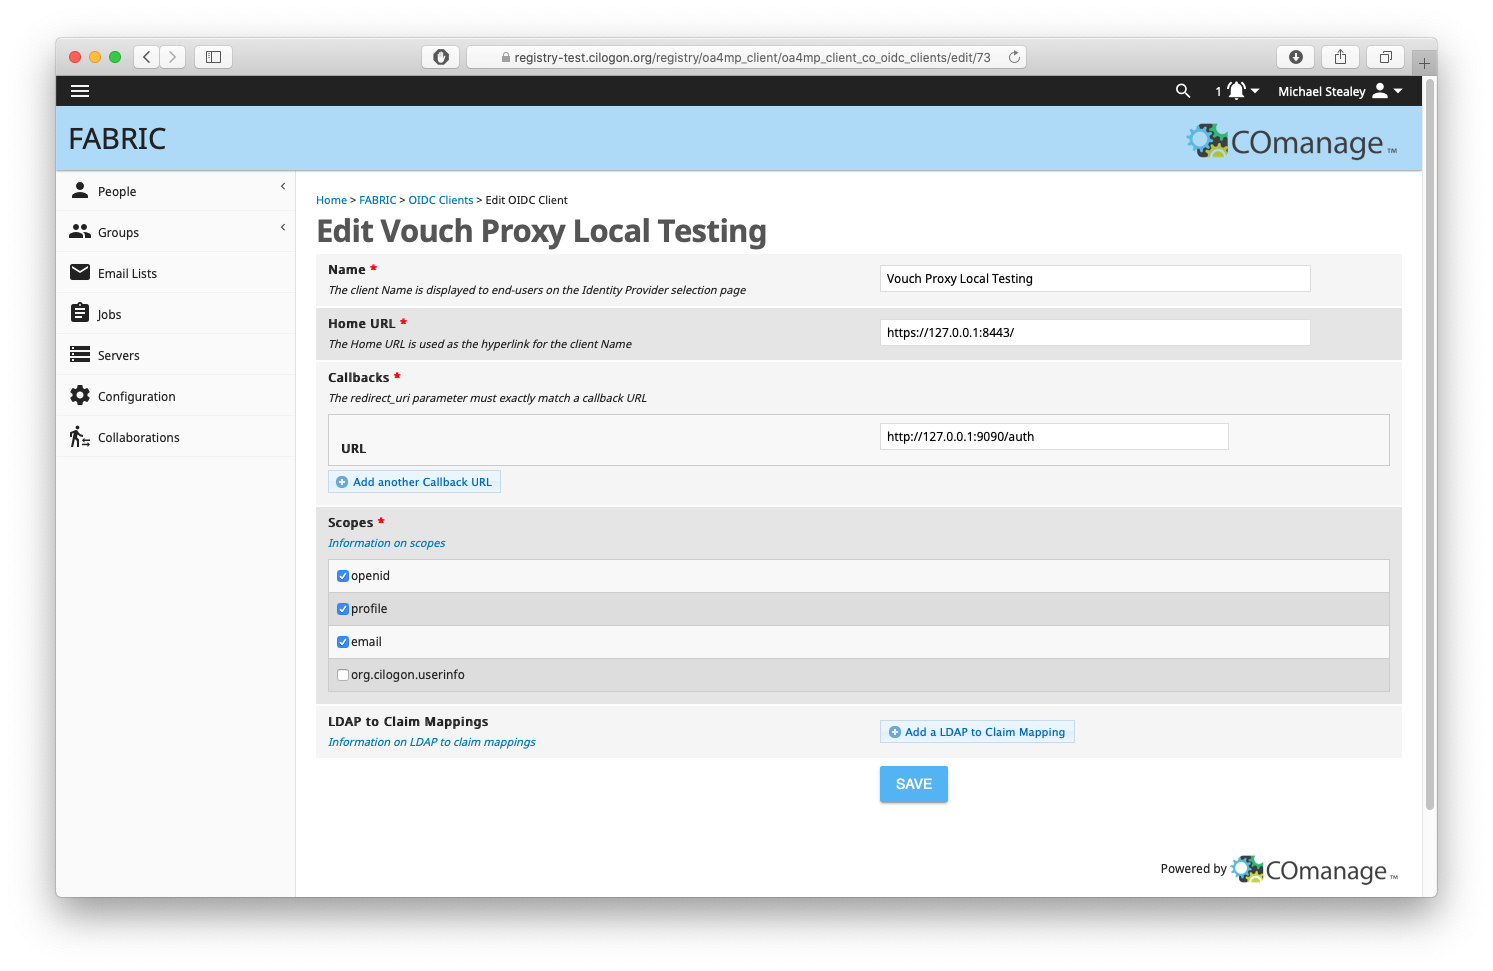Uncheck the openid scope checkbox
The image size is (1493, 971).
pos(343,576)
